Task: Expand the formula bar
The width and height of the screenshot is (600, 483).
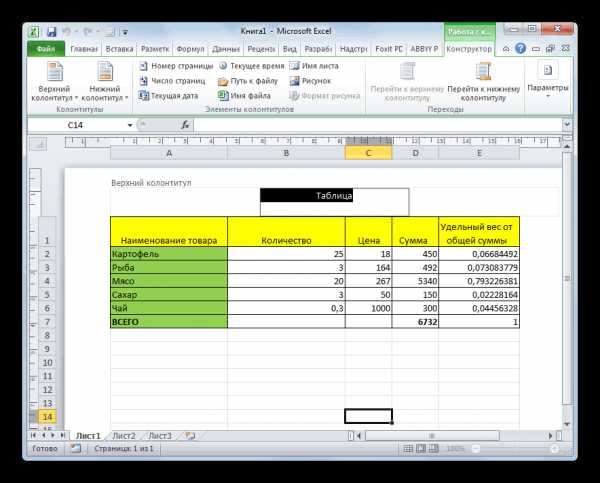Action: click(567, 125)
